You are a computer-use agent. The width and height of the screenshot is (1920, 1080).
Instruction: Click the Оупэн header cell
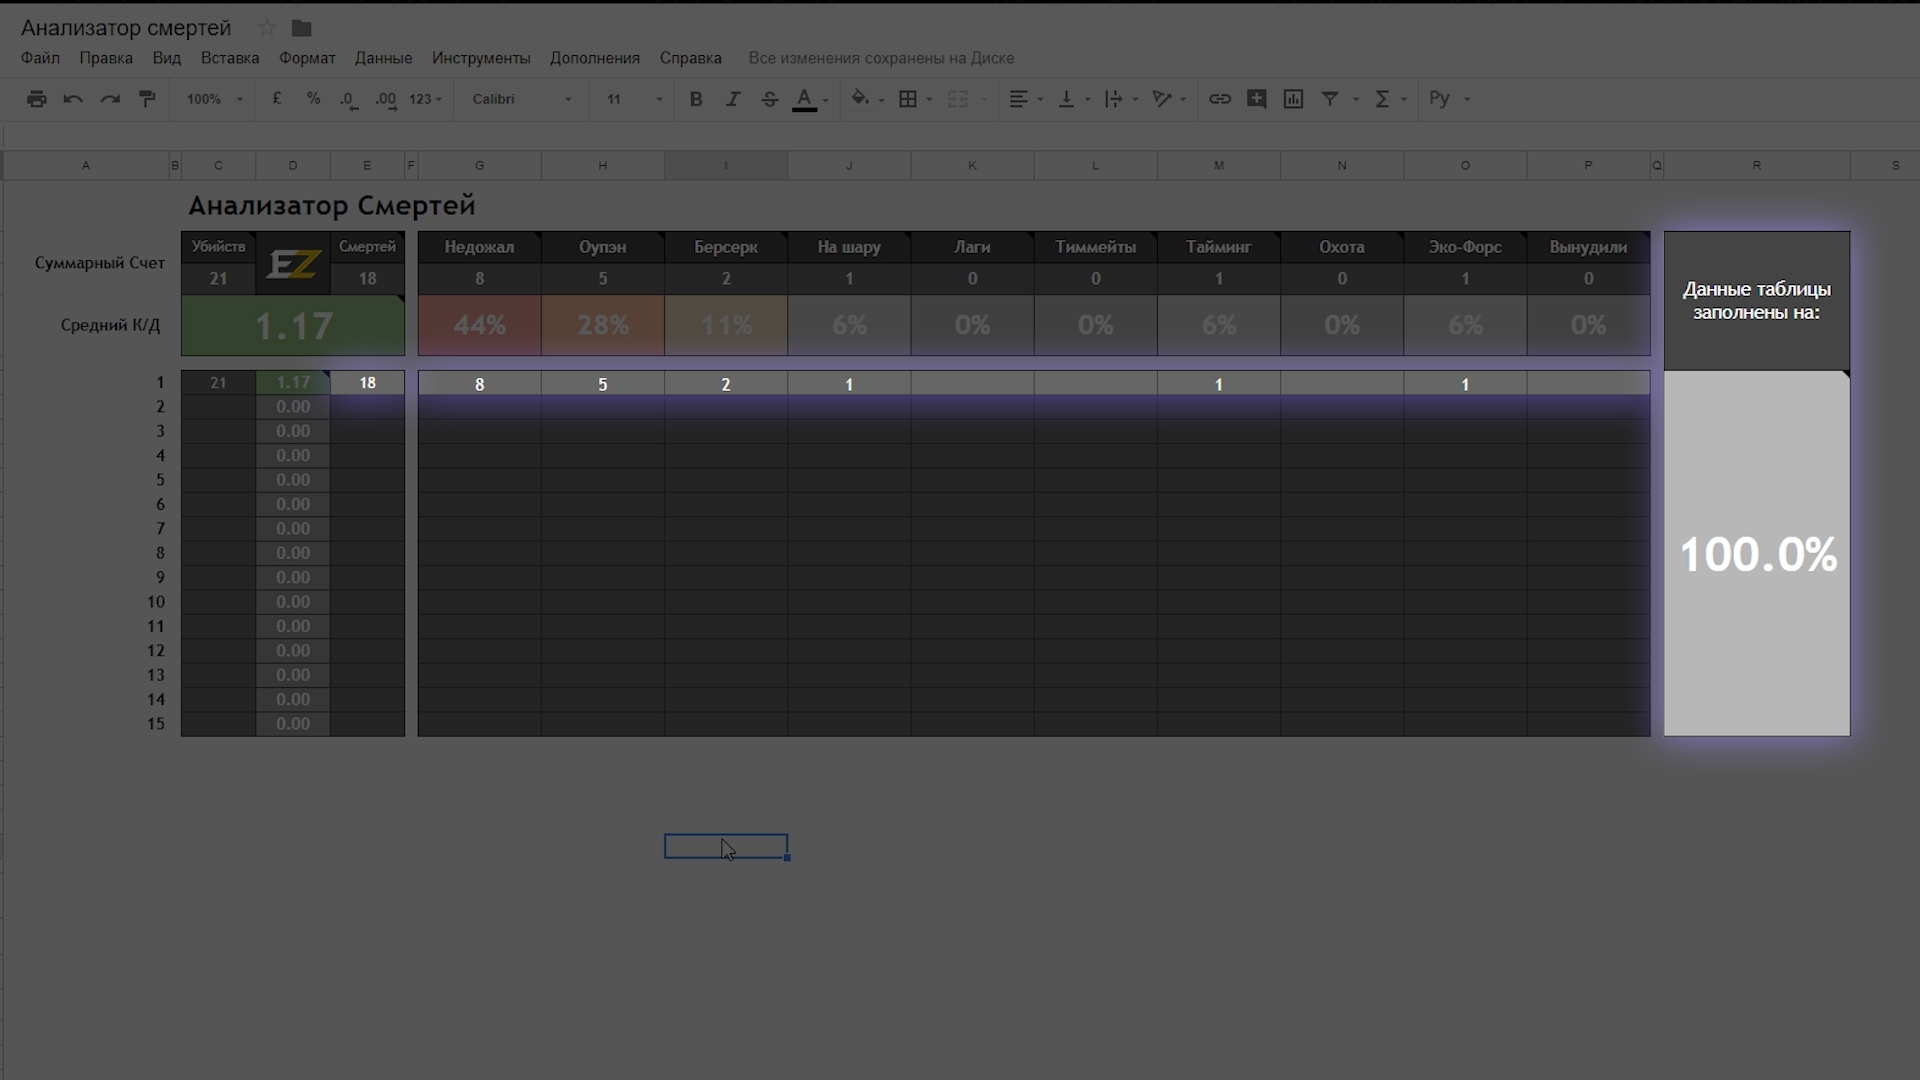pos(603,247)
